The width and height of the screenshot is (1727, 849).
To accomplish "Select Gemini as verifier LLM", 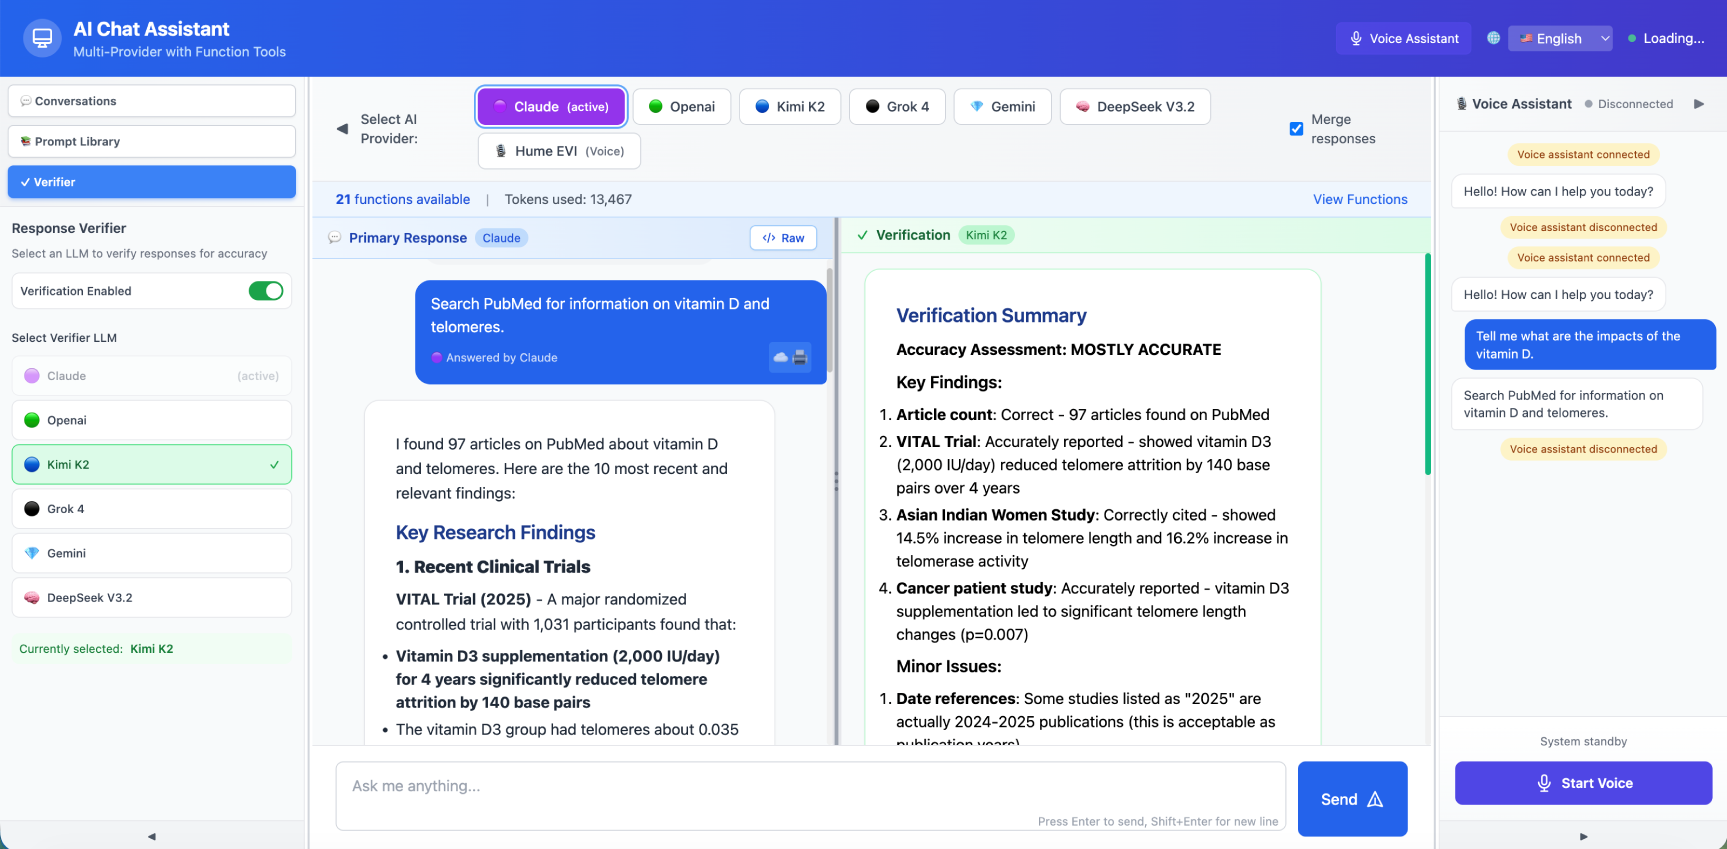I will point(152,553).
